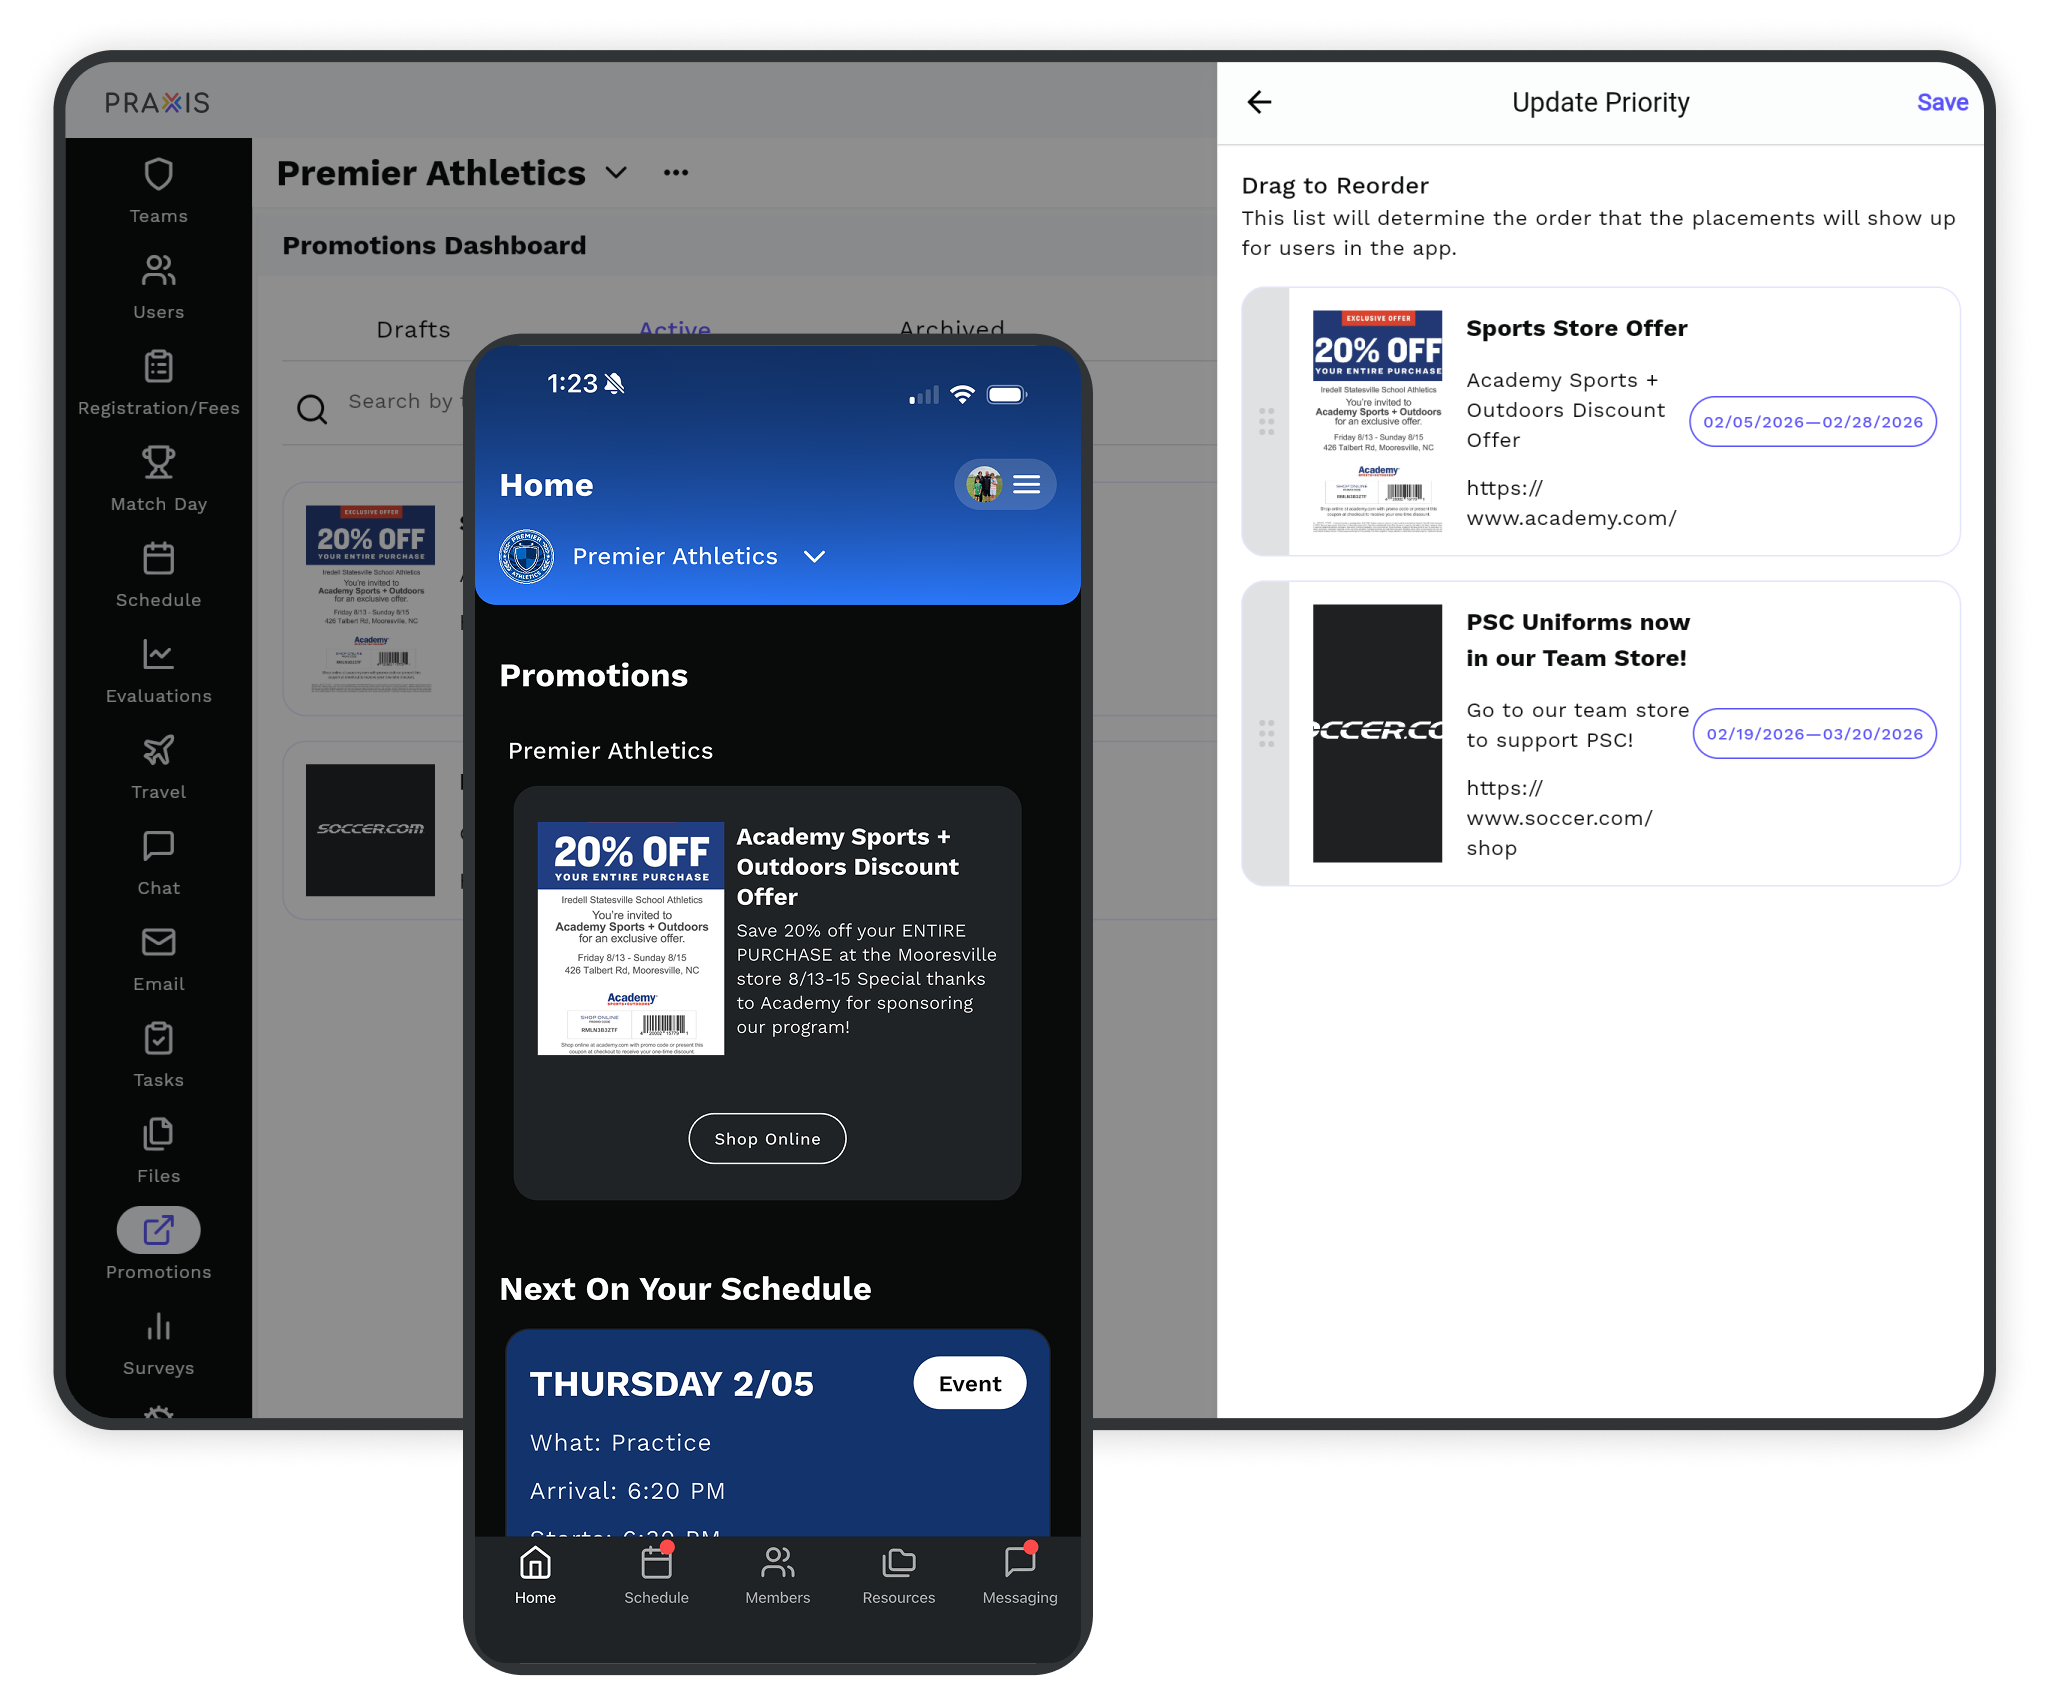Switch to the Drafts tab
Image resolution: width=2050 pixels, height=1701 pixels.
pyautogui.click(x=413, y=330)
